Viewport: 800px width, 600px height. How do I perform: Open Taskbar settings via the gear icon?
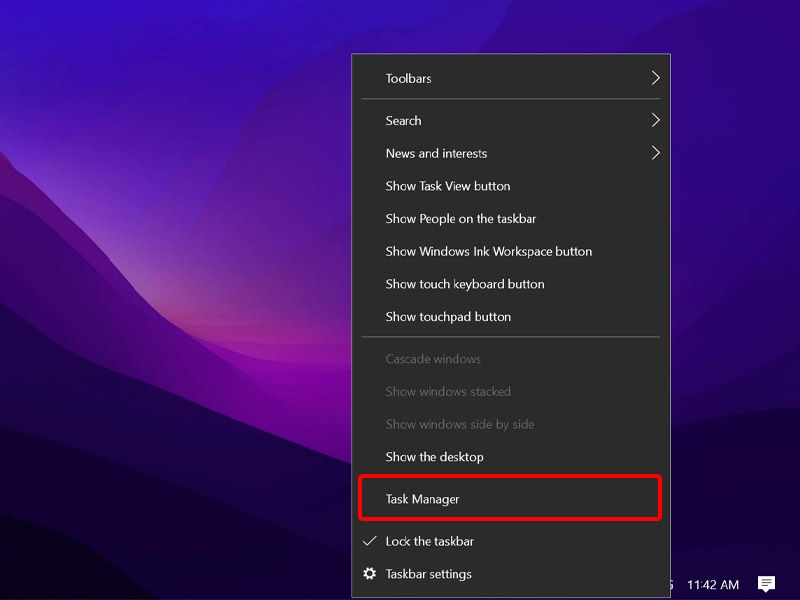coord(370,573)
